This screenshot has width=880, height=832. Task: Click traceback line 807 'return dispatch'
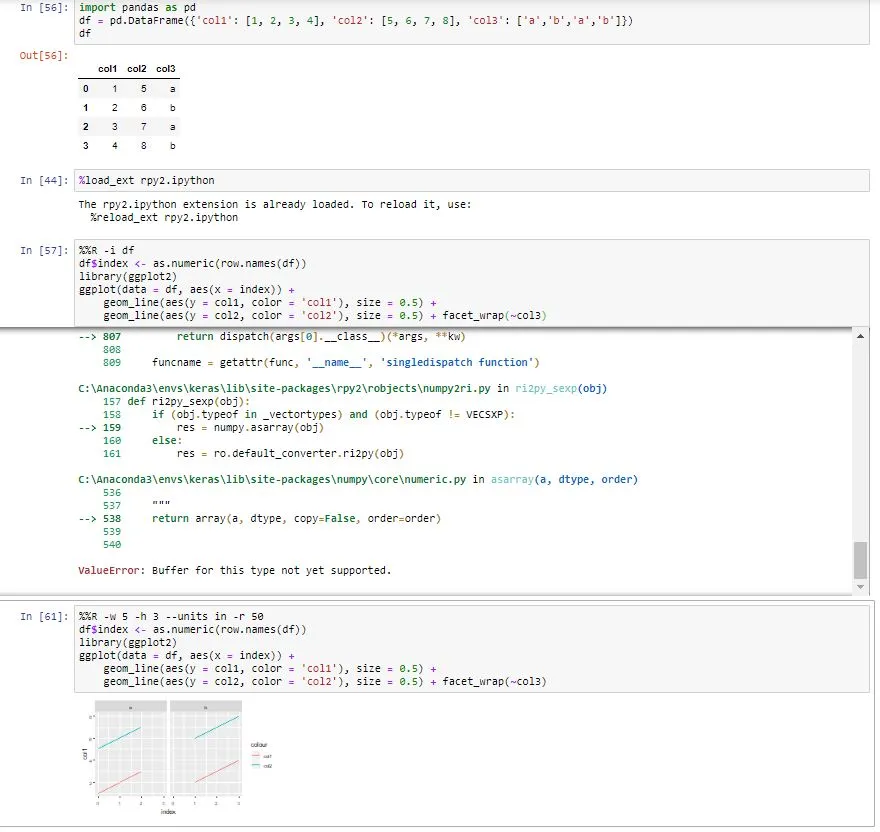pyautogui.click(x=321, y=337)
